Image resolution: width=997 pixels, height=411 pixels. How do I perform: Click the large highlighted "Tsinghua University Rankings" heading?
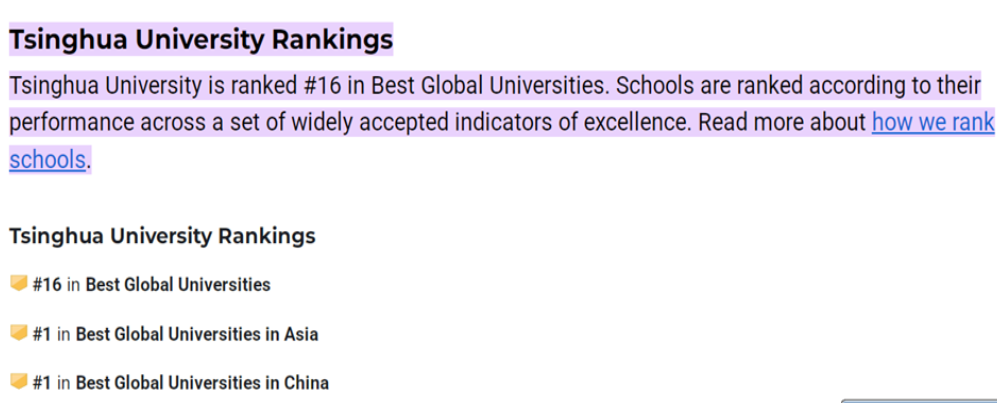[201, 41]
